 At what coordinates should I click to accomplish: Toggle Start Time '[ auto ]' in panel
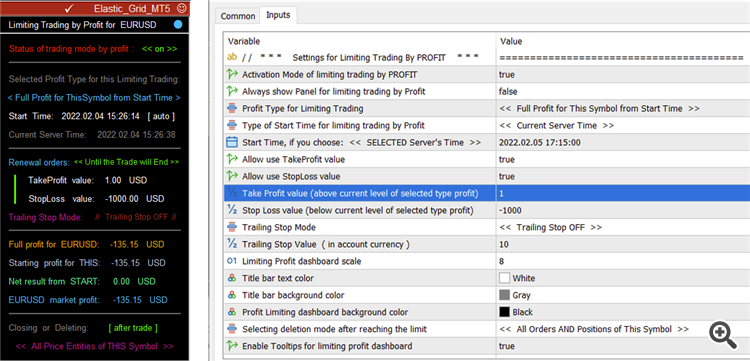161,116
